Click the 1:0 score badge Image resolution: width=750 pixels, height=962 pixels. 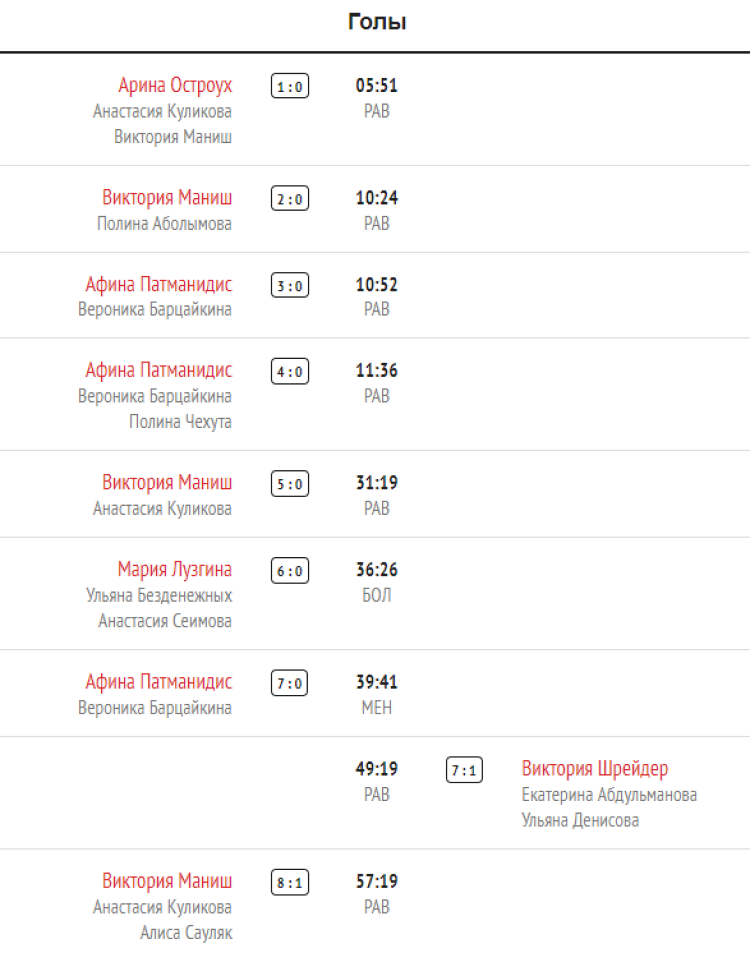[x=290, y=87]
